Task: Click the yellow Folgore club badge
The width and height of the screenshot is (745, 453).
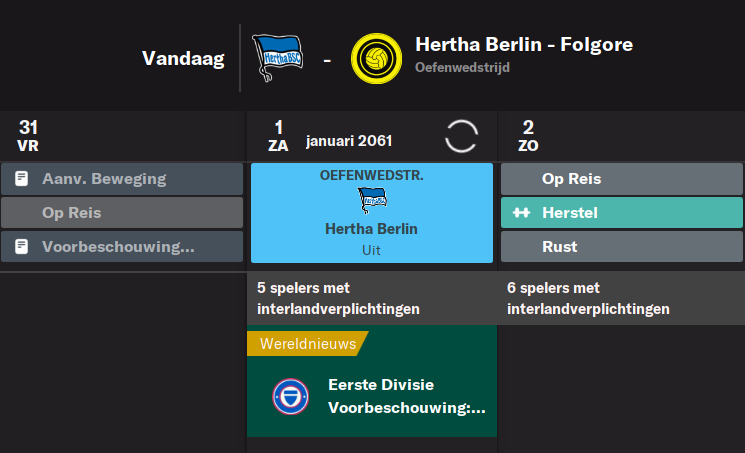Action: point(376,58)
